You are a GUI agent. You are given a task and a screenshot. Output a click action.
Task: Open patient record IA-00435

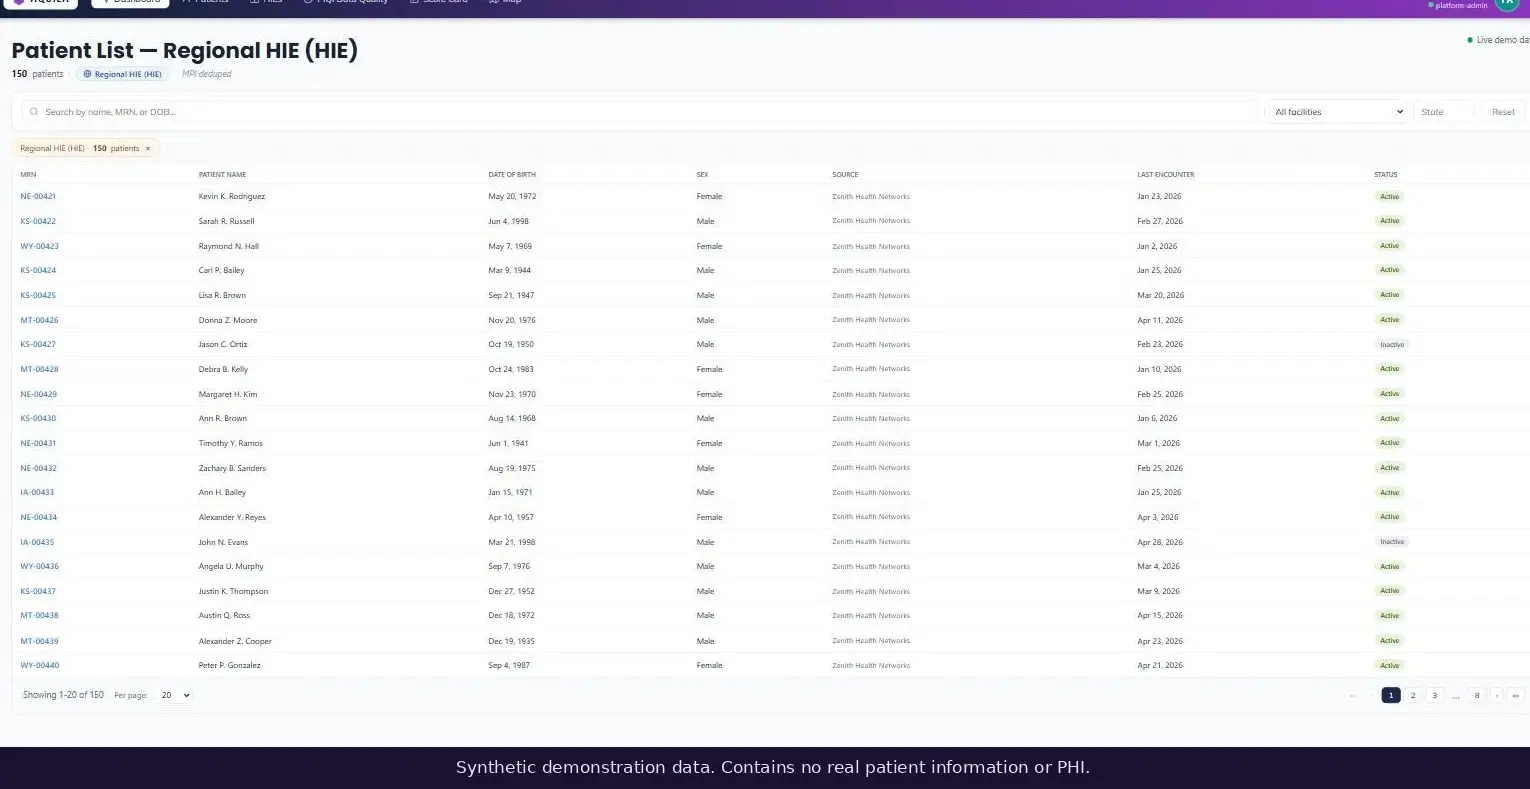pos(37,542)
